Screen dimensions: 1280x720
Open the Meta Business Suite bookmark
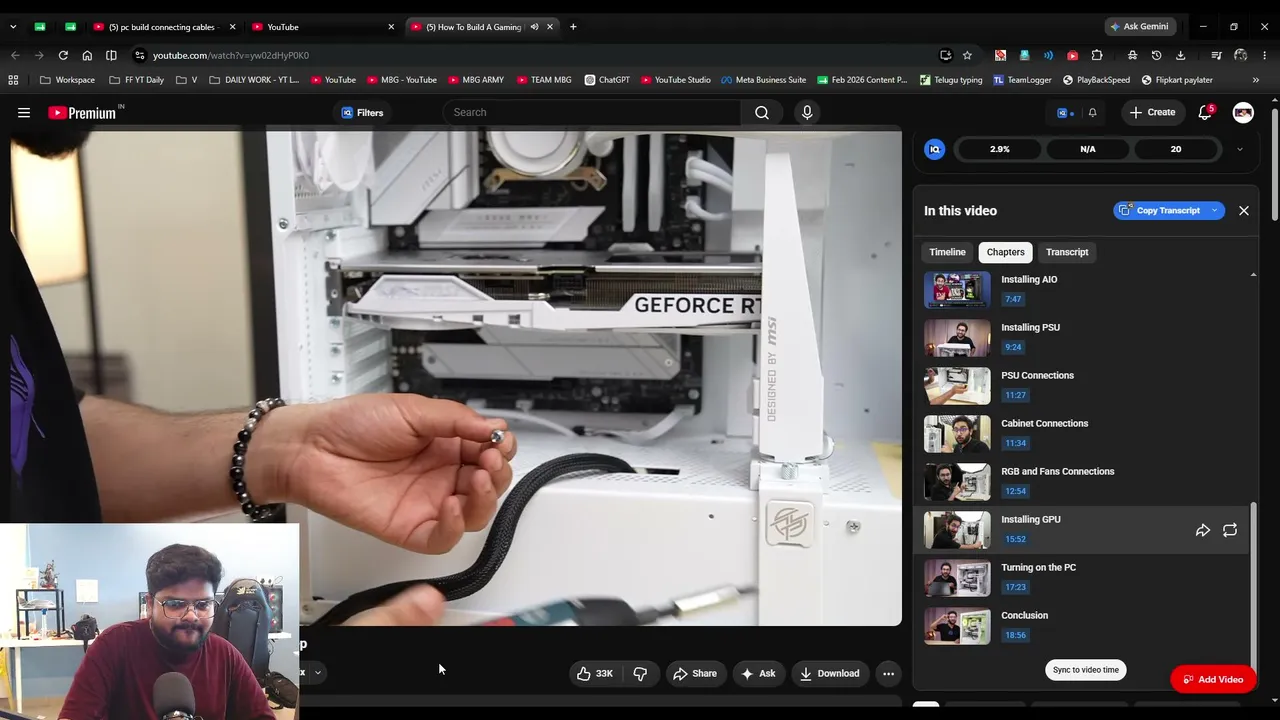[764, 80]
